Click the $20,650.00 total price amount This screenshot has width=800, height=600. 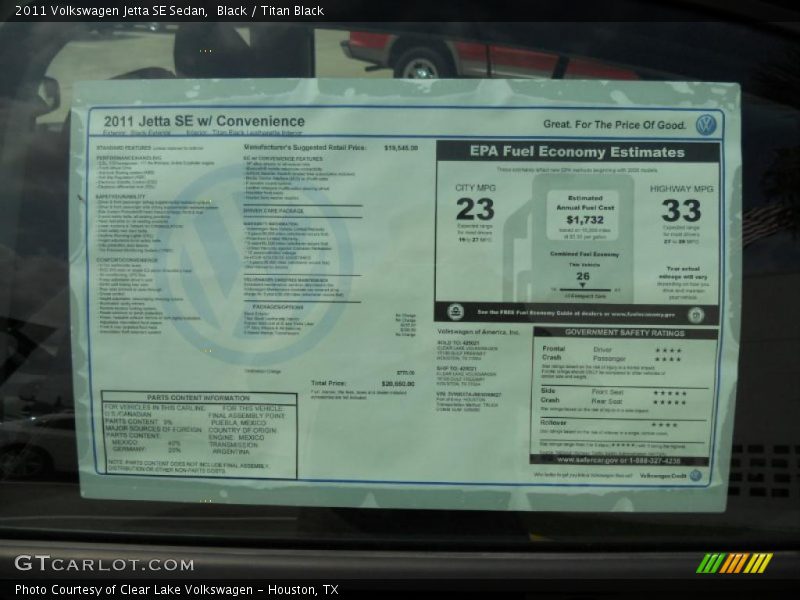(x=398, y=384)
